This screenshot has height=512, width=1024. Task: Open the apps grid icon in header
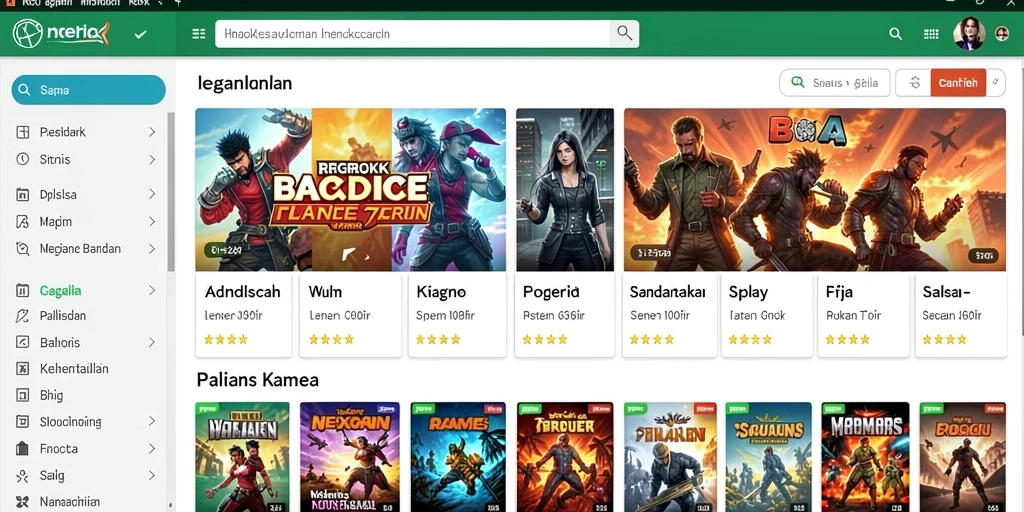(x=931, y=34)
